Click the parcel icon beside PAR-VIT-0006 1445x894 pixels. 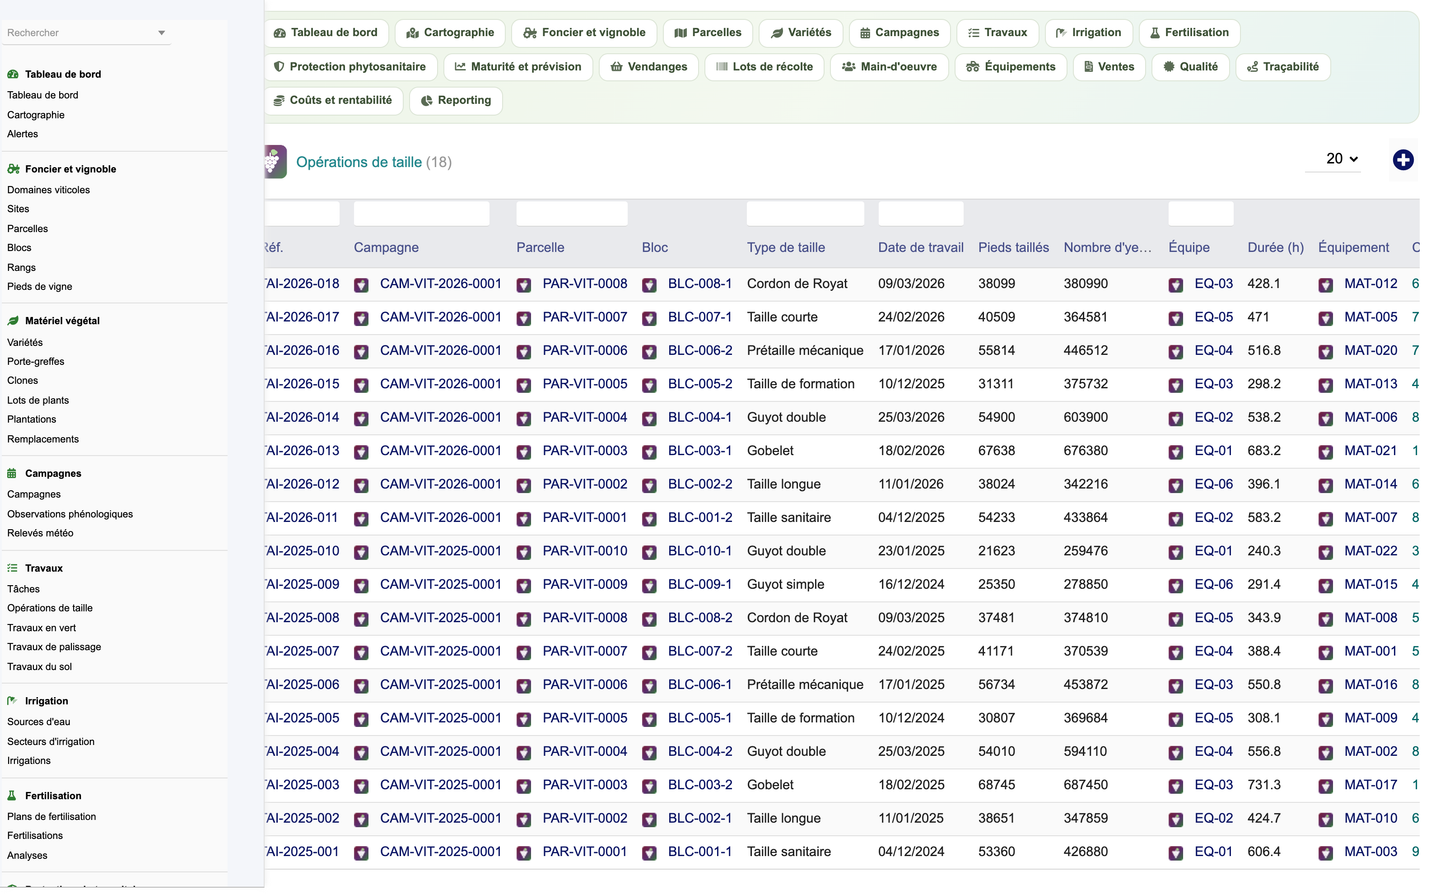pos(524,352)
